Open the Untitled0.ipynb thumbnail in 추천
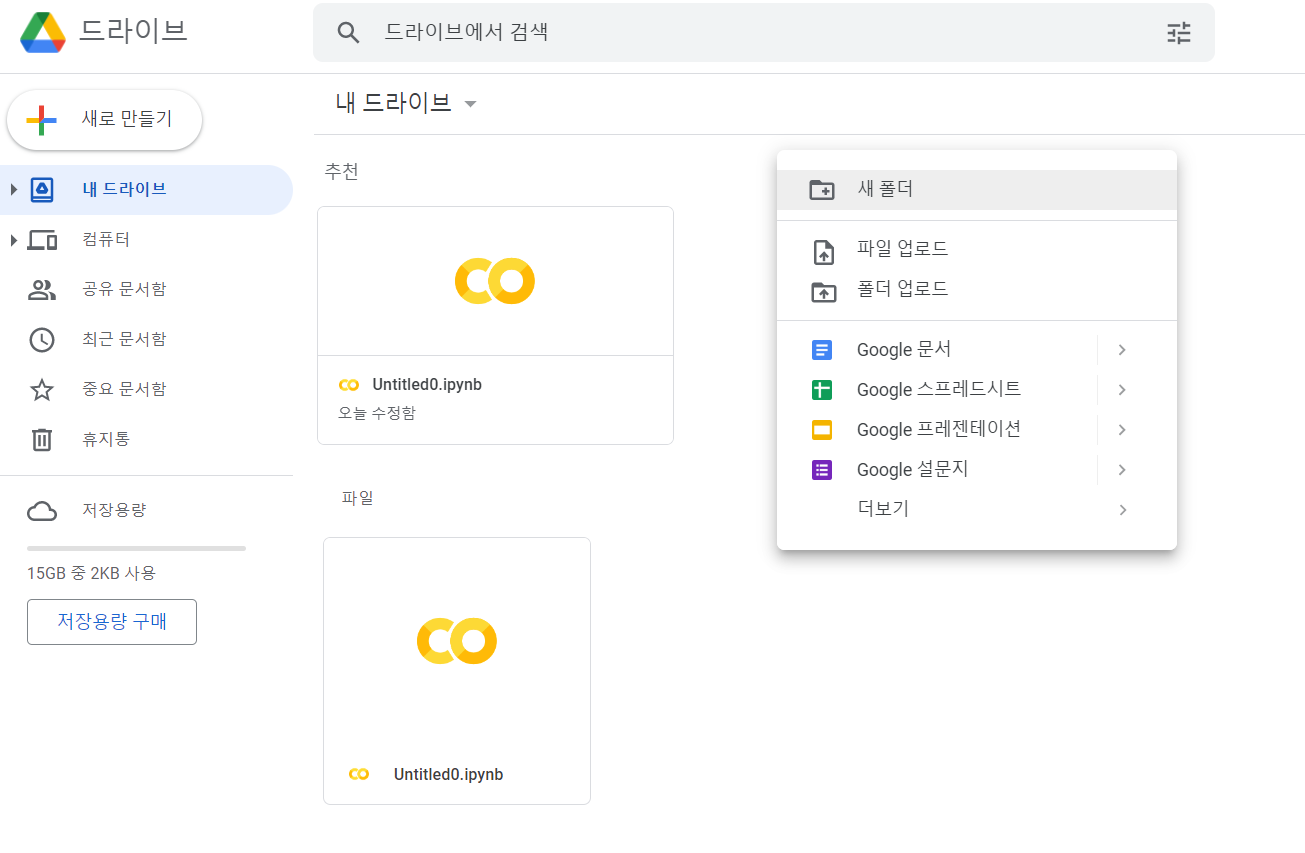 tap(495, 281)
